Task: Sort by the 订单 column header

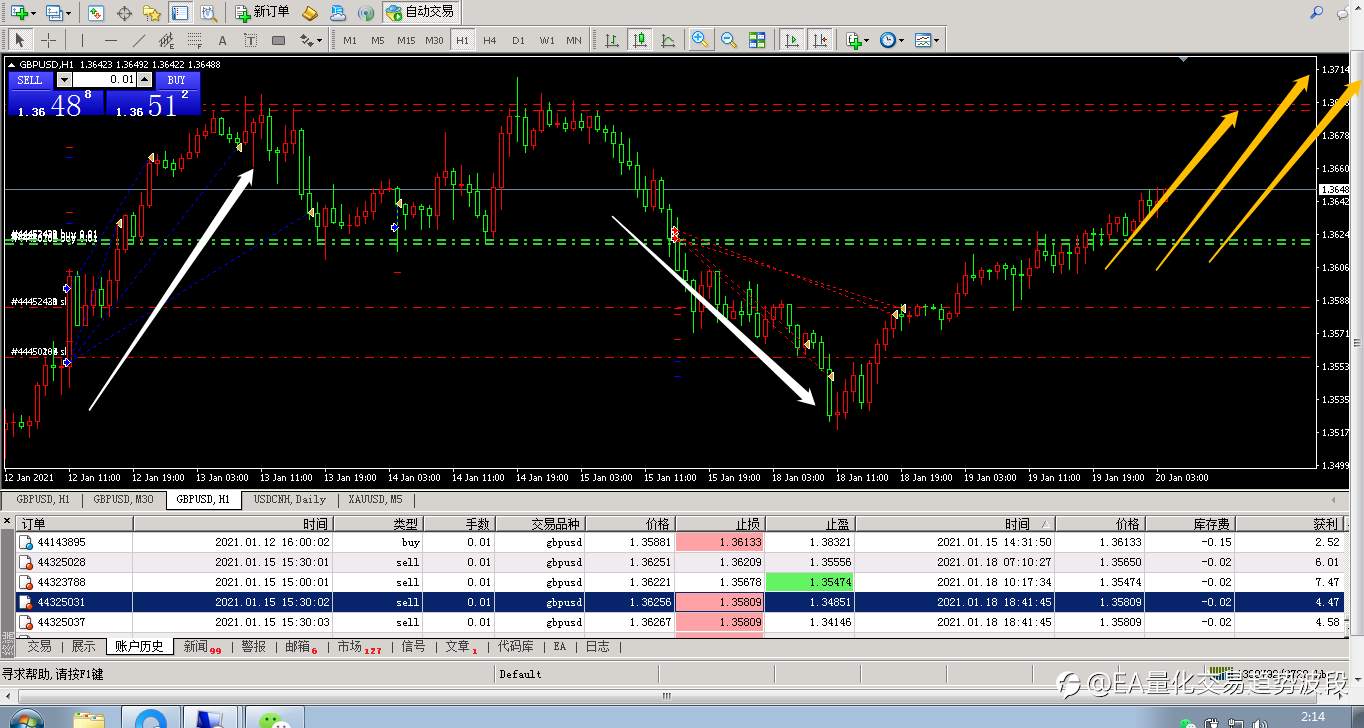Action: [74, 524]
